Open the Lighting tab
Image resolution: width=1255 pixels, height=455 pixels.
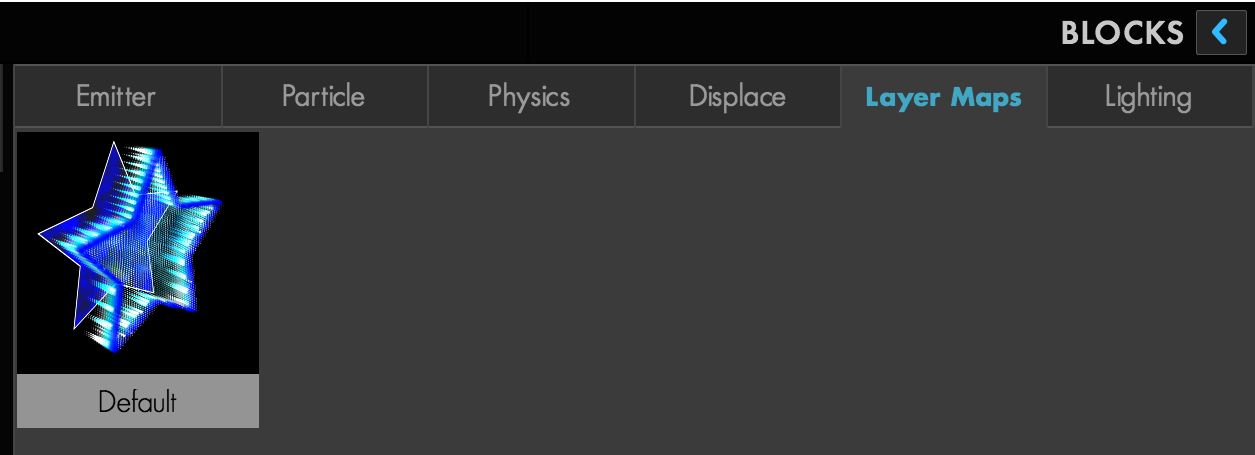tap(1148, 97)
